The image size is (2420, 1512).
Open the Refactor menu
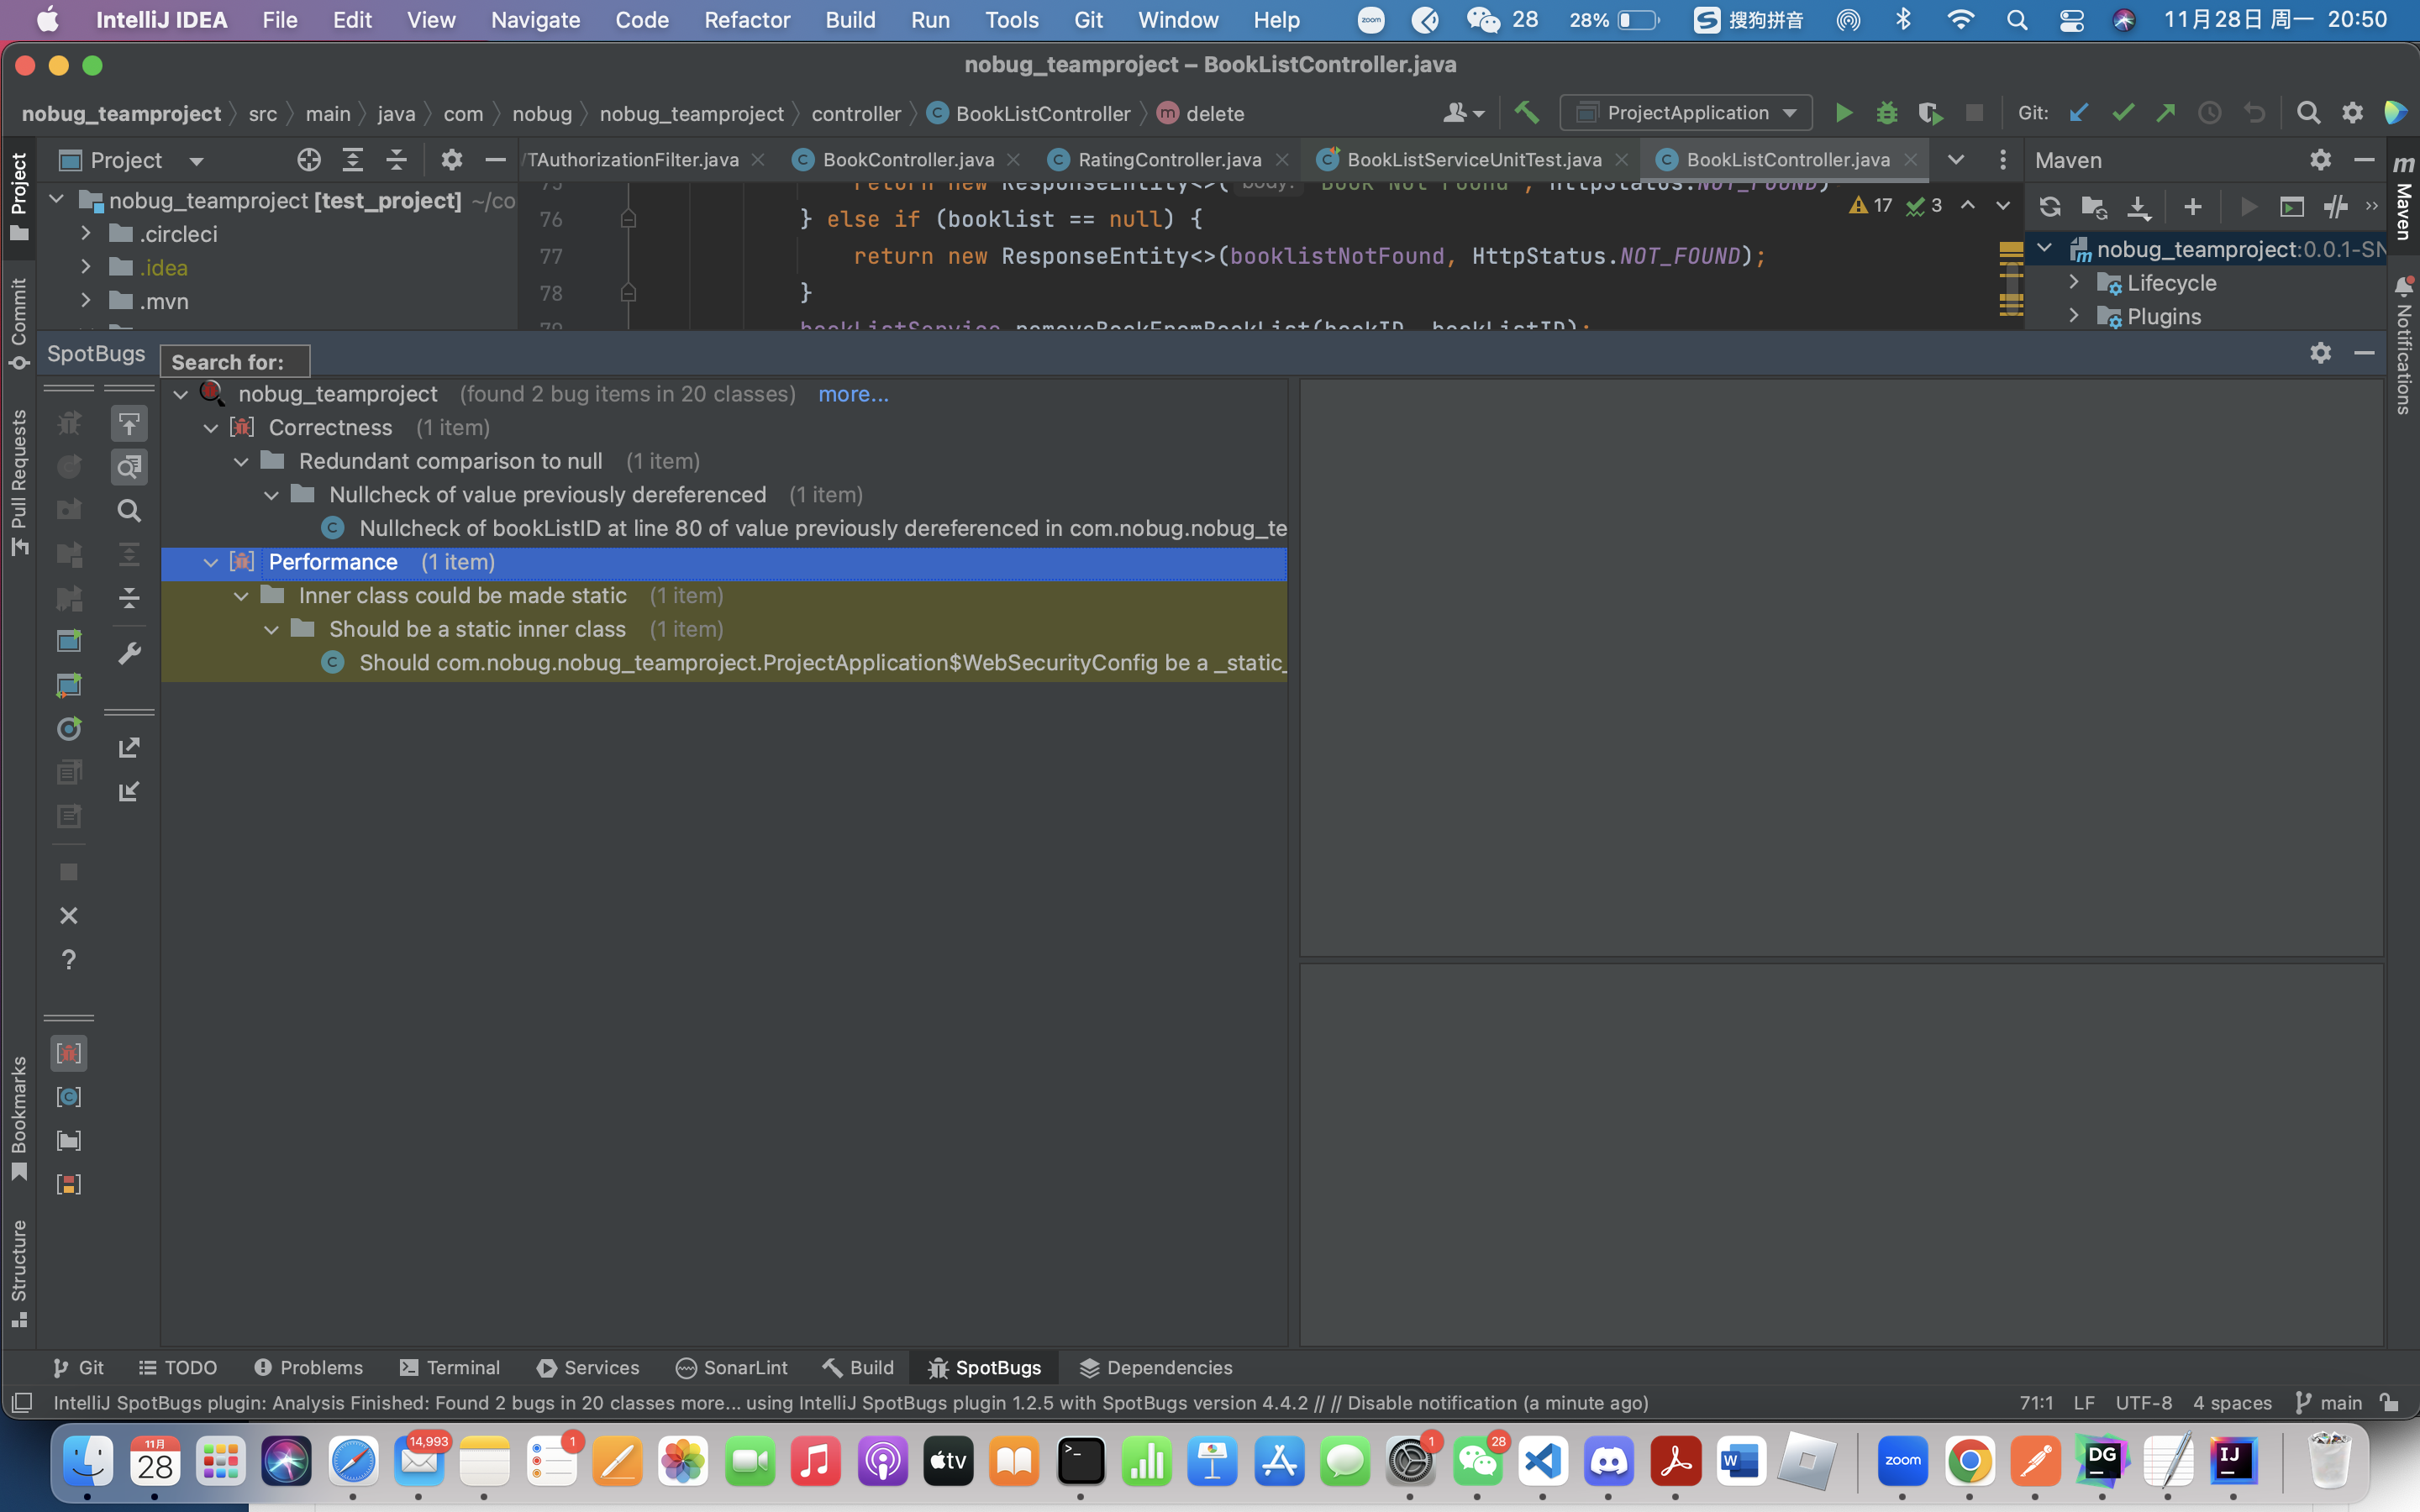click(746, 20)
